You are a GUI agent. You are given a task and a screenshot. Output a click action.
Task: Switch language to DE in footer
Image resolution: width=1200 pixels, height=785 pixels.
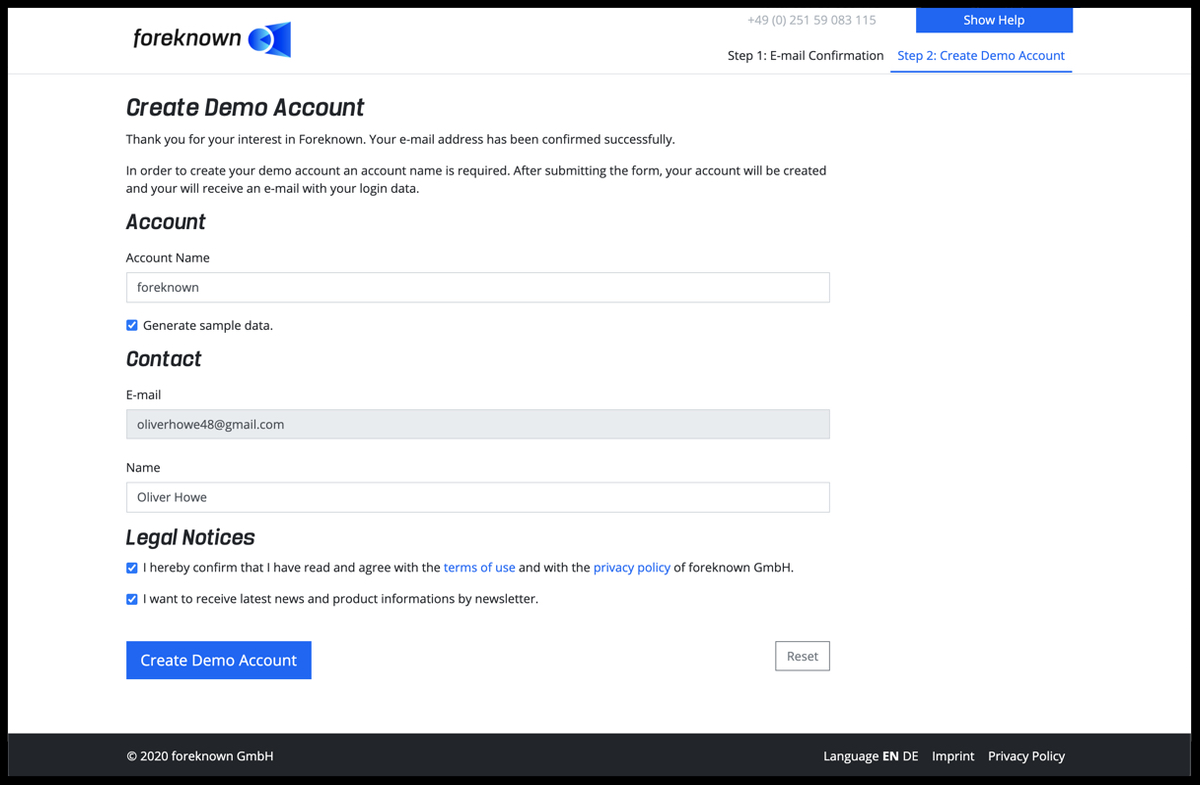(x=910, y=756)
